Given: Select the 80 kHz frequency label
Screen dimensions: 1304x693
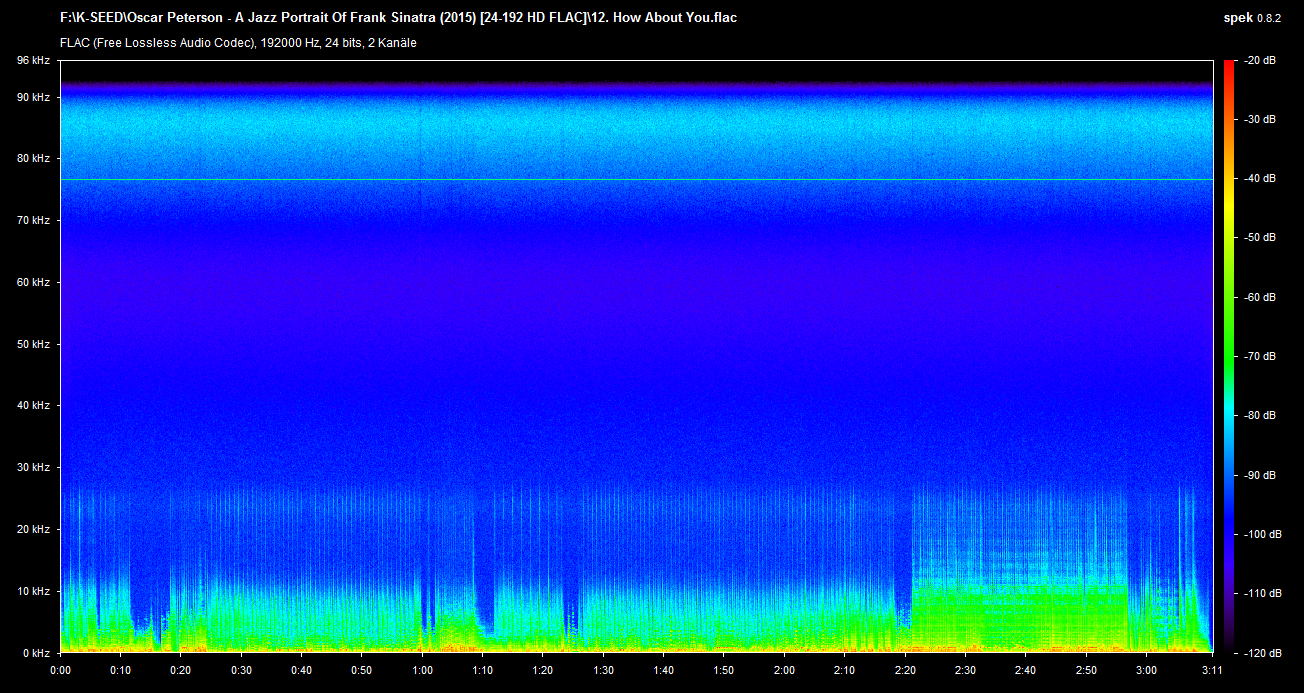Looking at the screenshot, I should tap(33, 159).
